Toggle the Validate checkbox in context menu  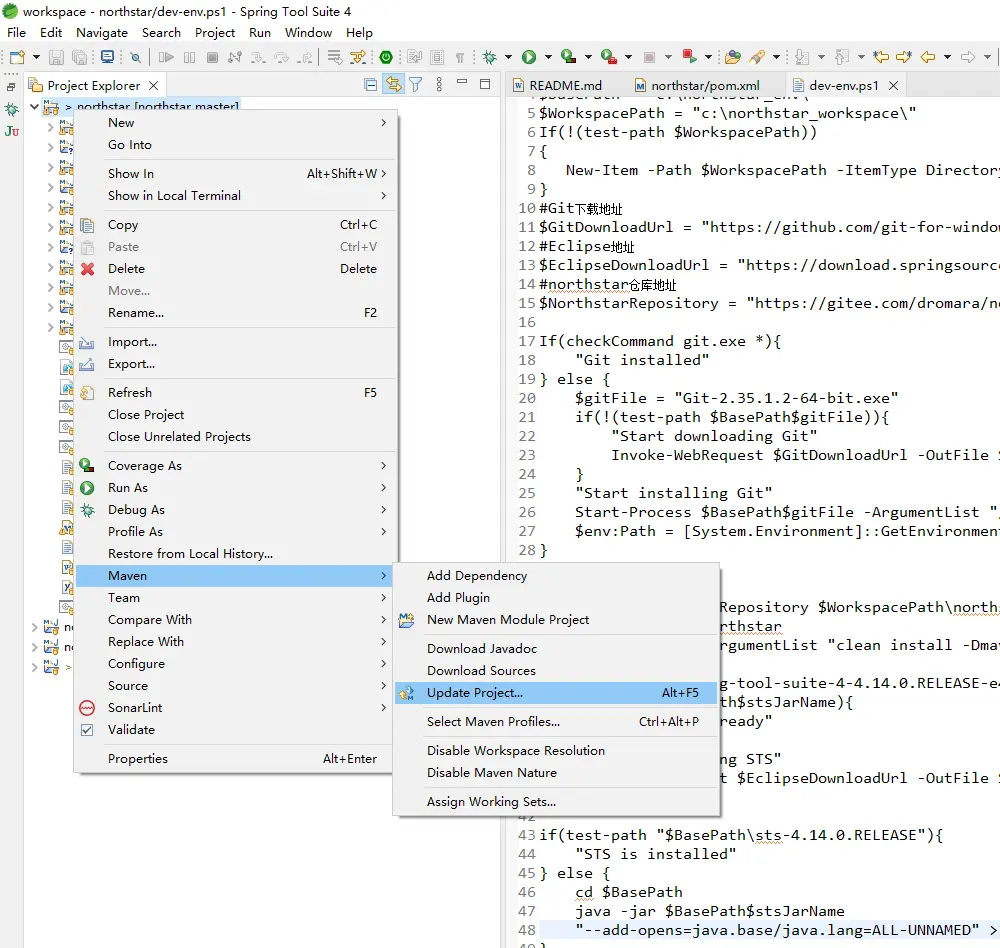coord(87,730)
